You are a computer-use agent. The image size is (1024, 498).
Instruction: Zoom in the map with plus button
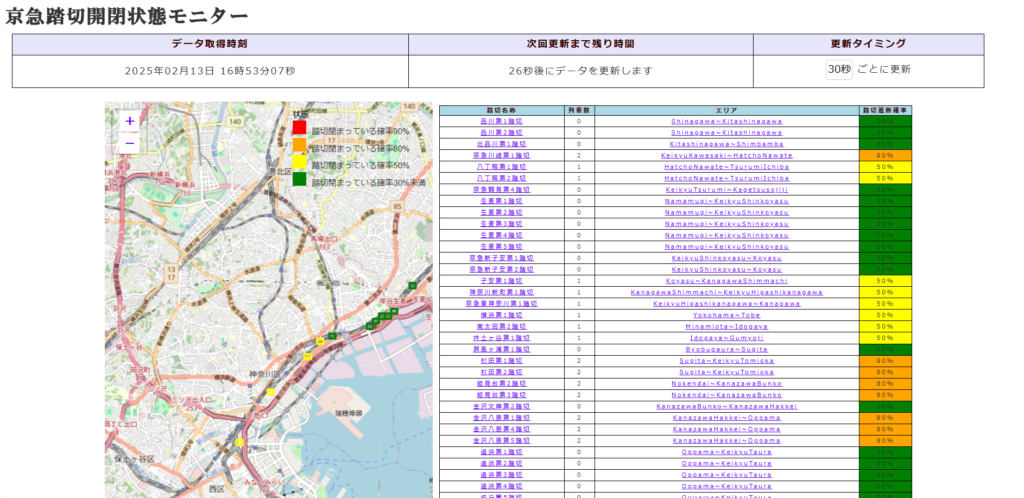pos(129,121)
